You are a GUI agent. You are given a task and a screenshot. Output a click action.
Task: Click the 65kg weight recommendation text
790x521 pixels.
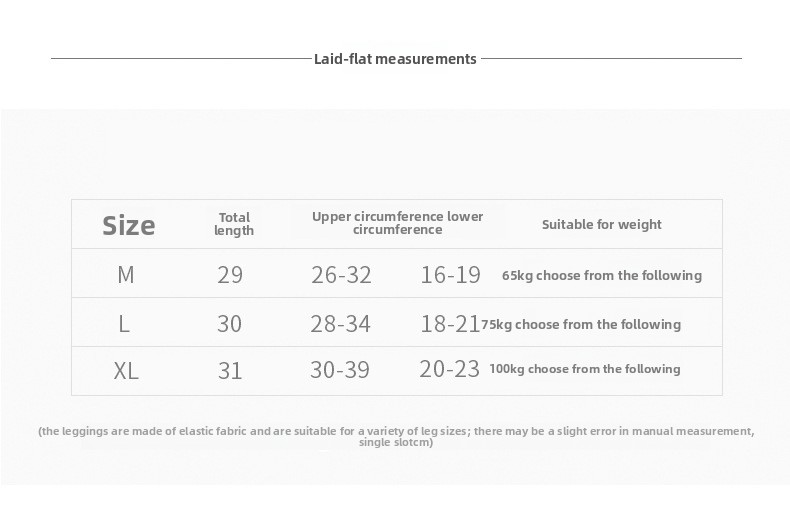click(x=602, y=276)
